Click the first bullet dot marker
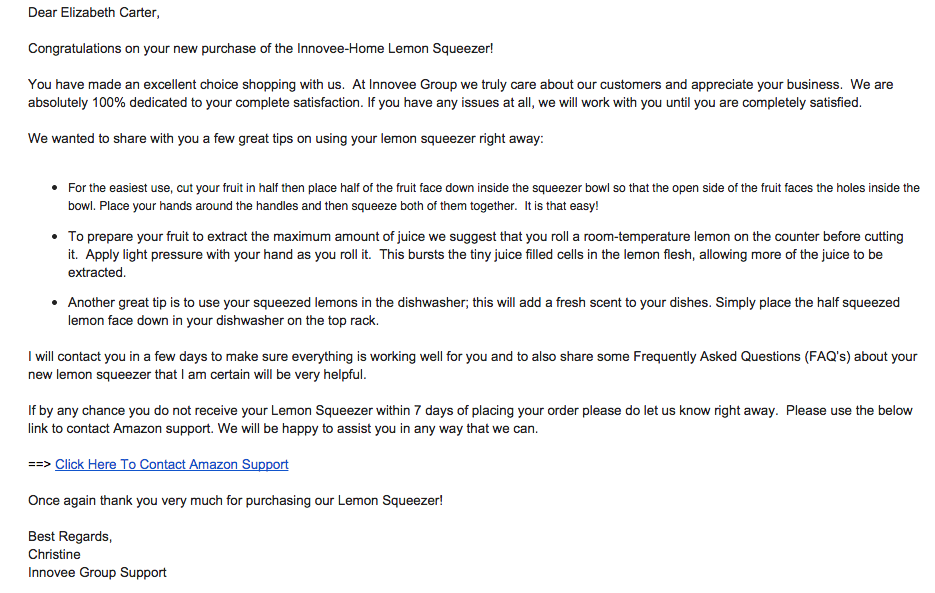Screen dimensions: 935x593 coord(54,188)
